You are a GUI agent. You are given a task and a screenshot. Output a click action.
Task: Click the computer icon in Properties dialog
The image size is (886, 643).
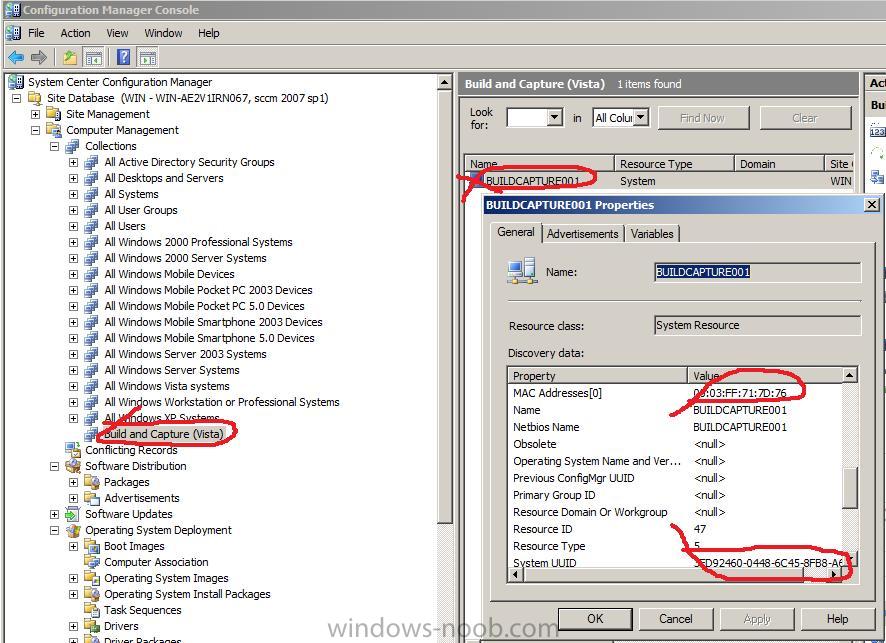point(522,271)
